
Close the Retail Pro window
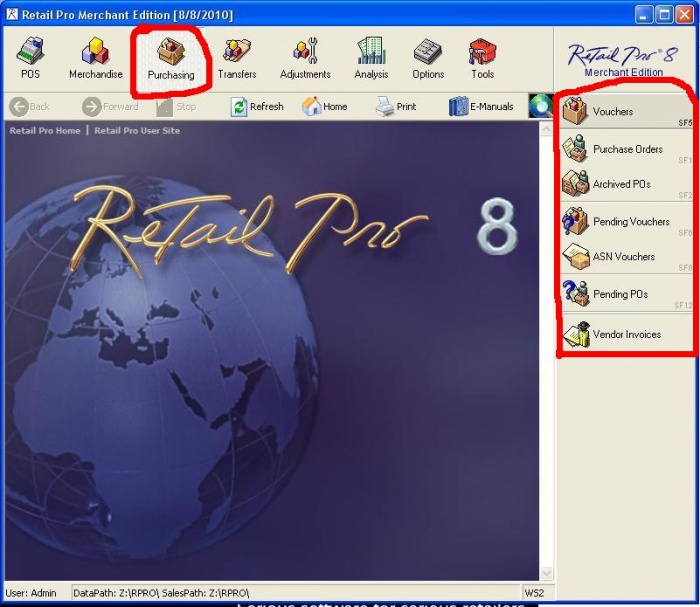[684, 15]
